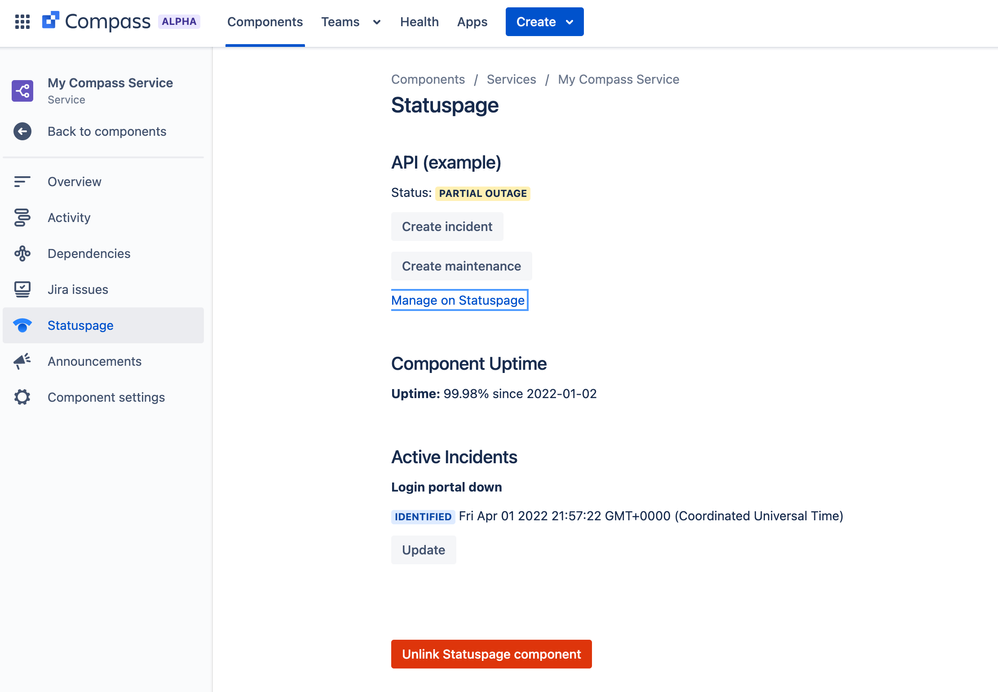The image size is (998, 692).
Task: Click the Unlink Statuspage component button
Action: point(491,654)
